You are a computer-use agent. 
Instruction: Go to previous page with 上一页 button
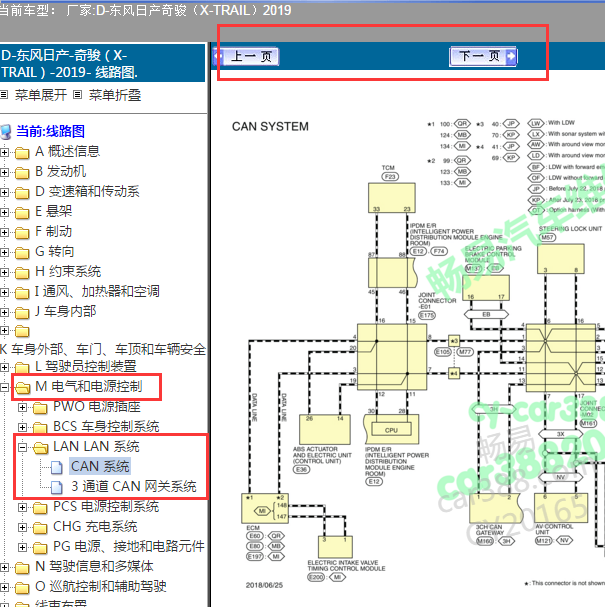pos(246,57)
